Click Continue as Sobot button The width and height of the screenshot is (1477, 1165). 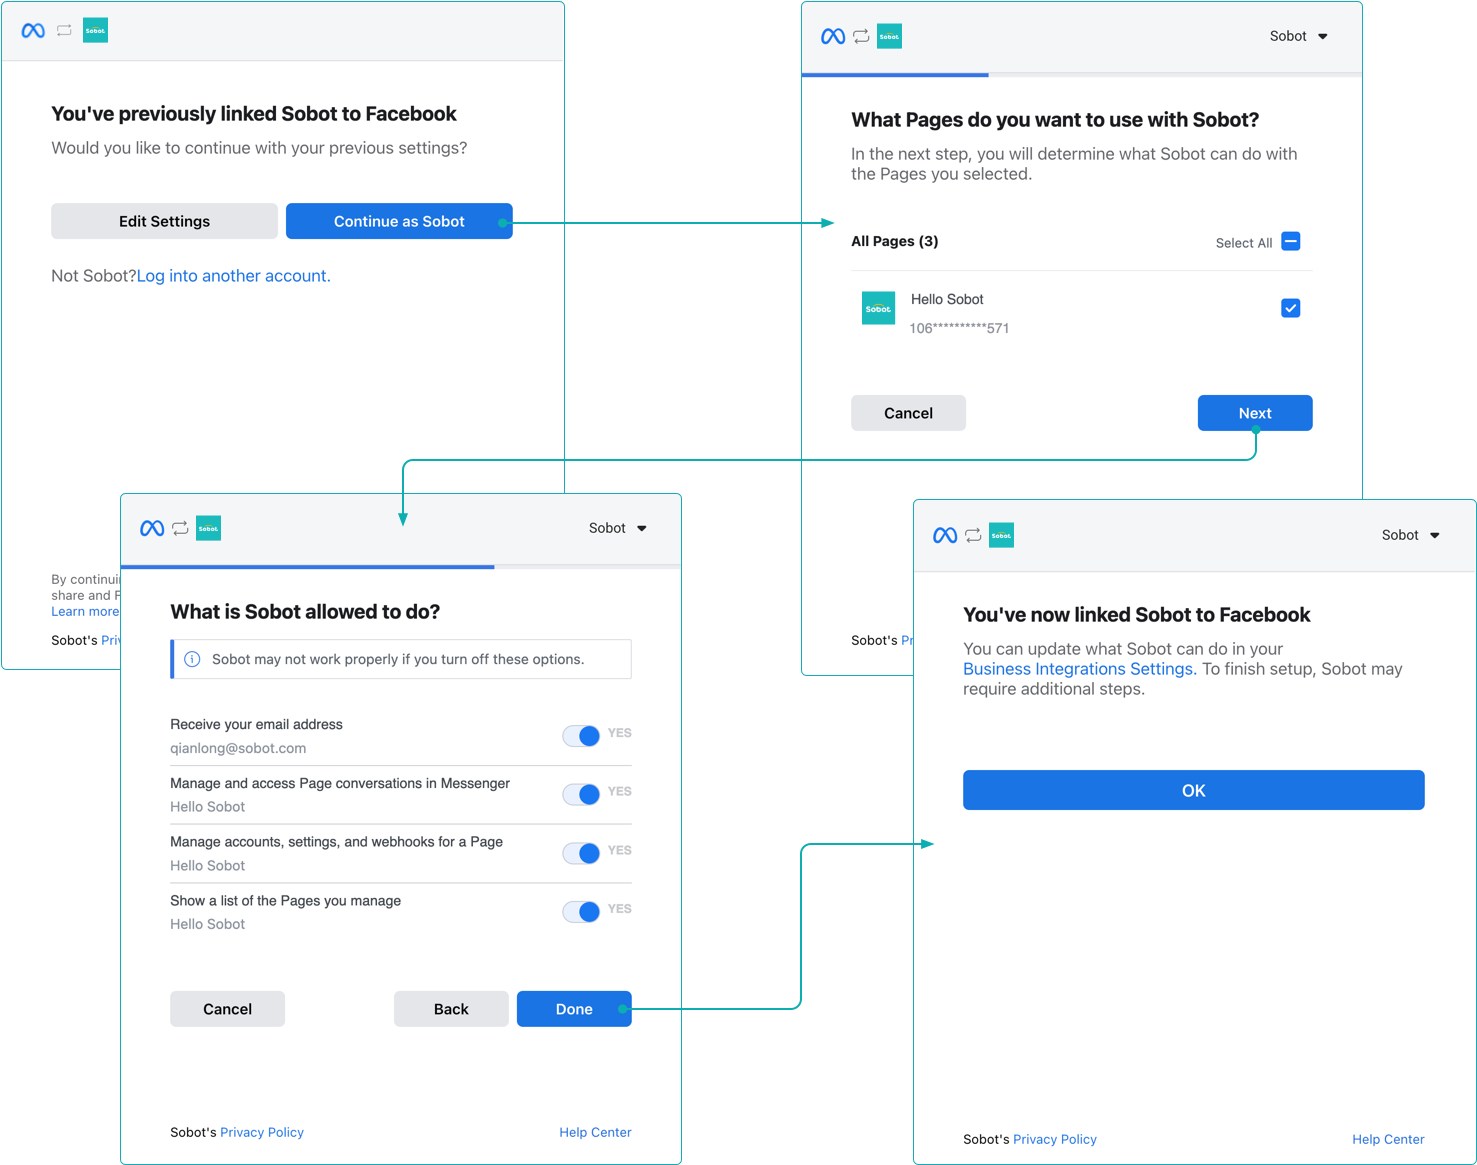(399, 221)
